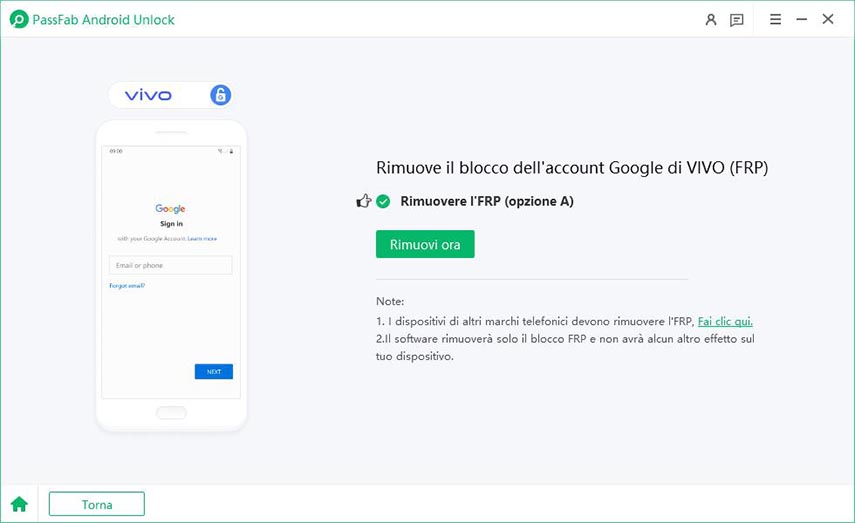Screen dimensions: 855x523
Task: Open the hamburger menu
Action: point(775,19)
